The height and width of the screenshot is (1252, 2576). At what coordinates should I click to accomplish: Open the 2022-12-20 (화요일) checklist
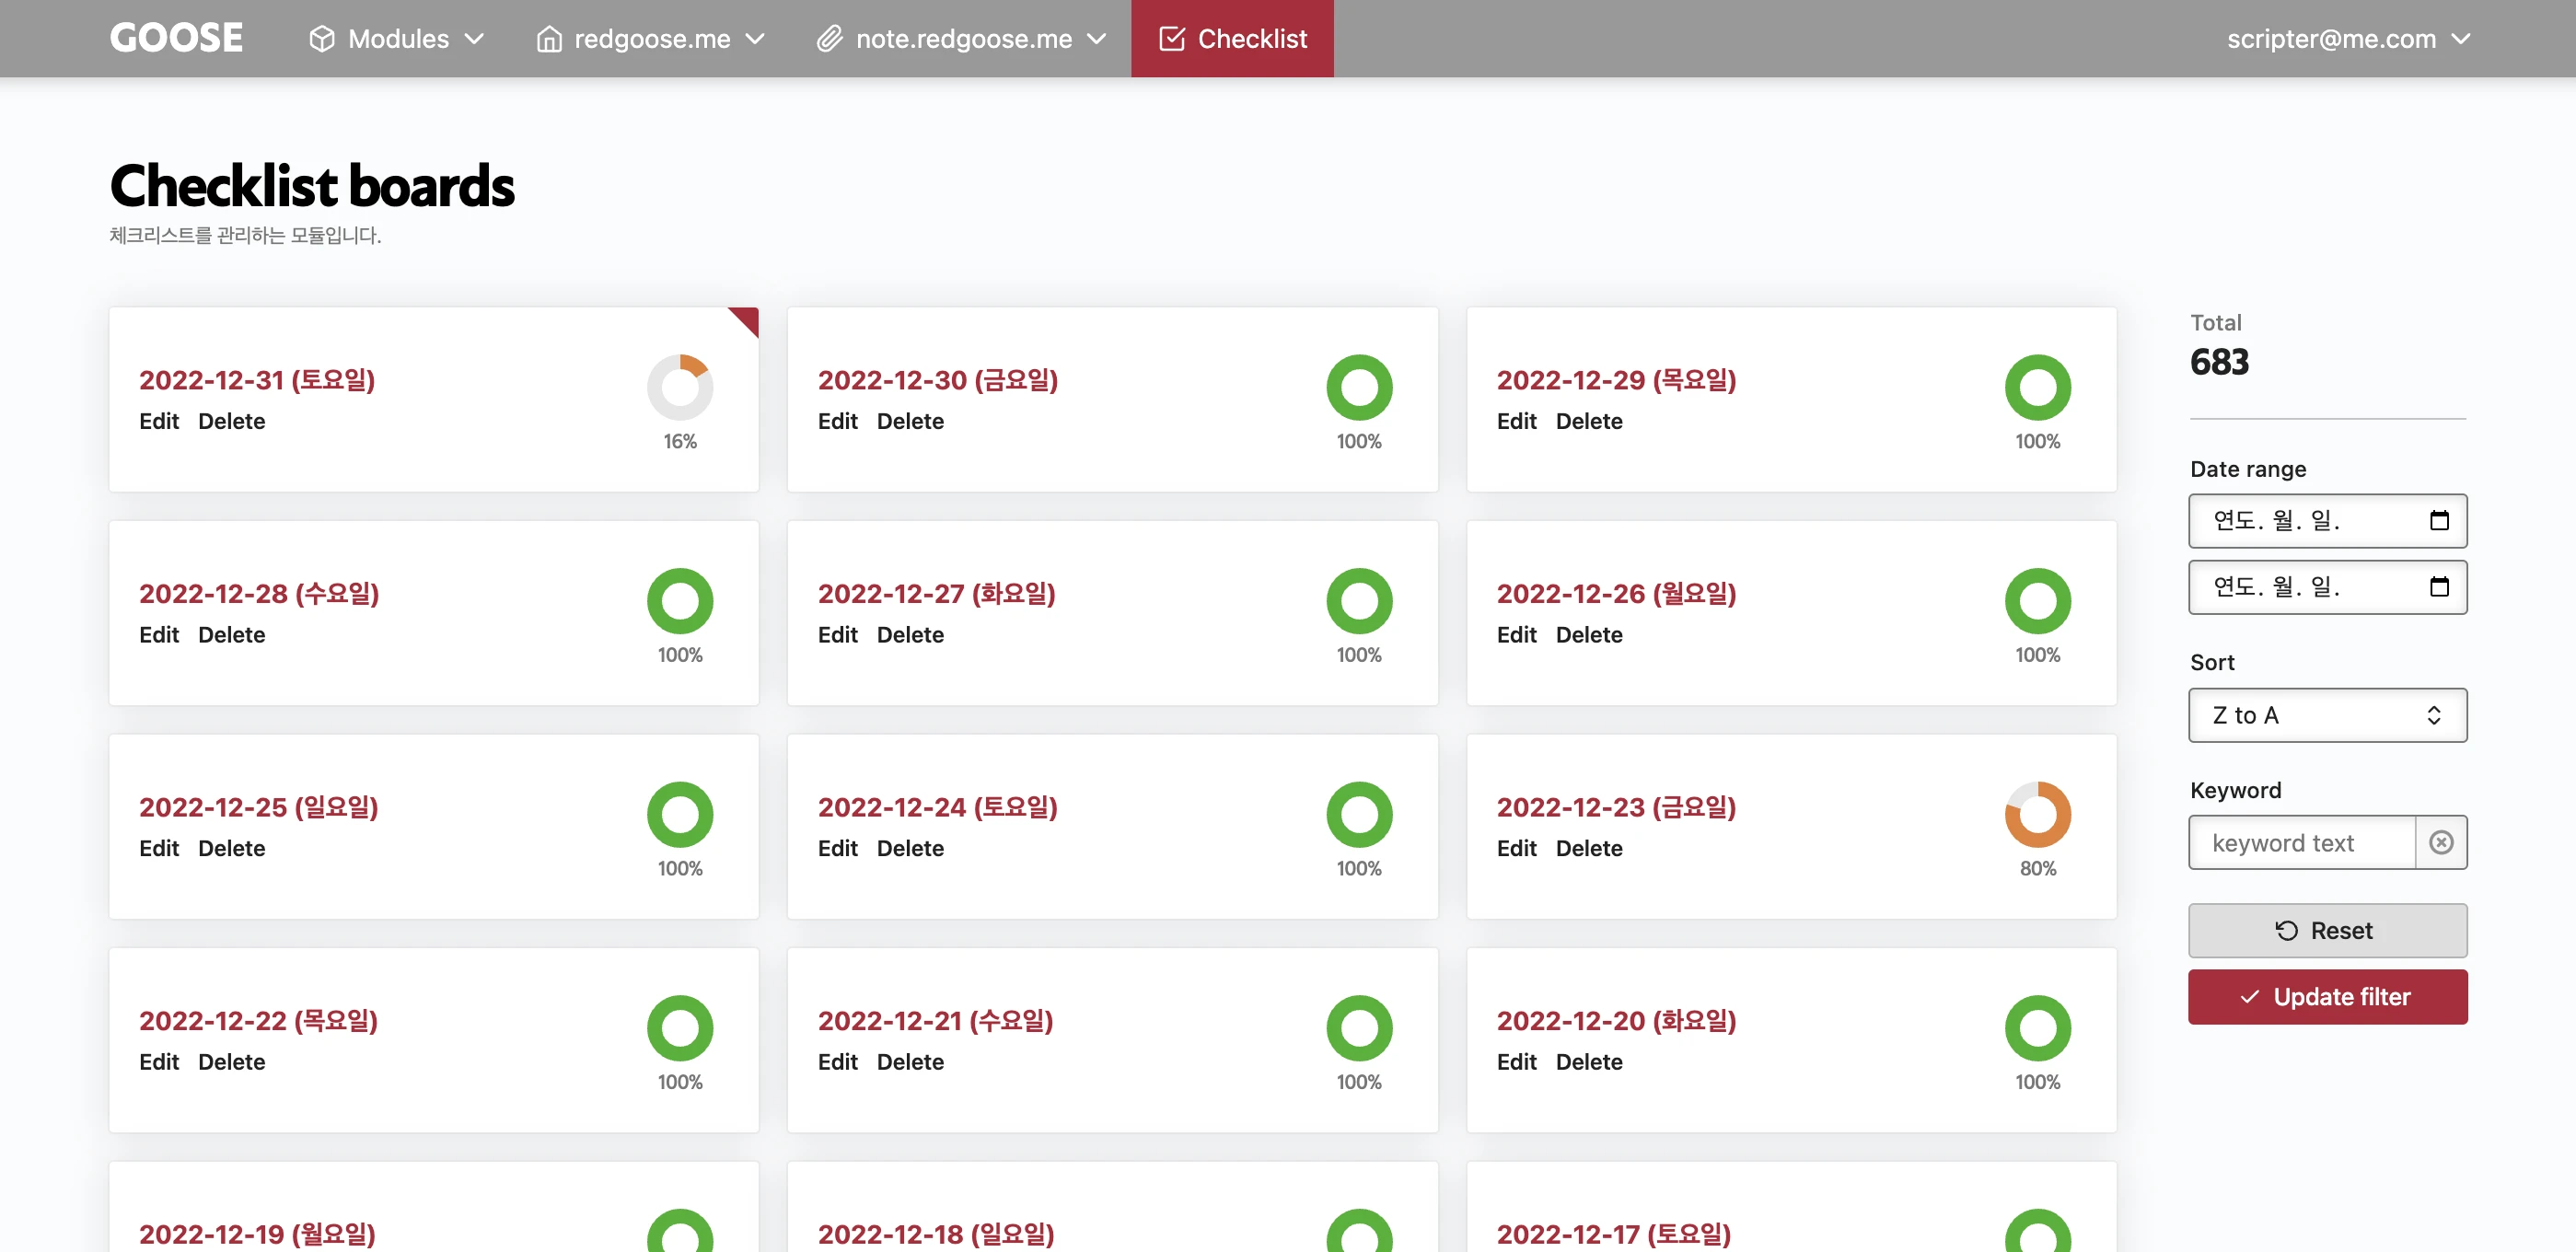click(x=1616, y=1020)
